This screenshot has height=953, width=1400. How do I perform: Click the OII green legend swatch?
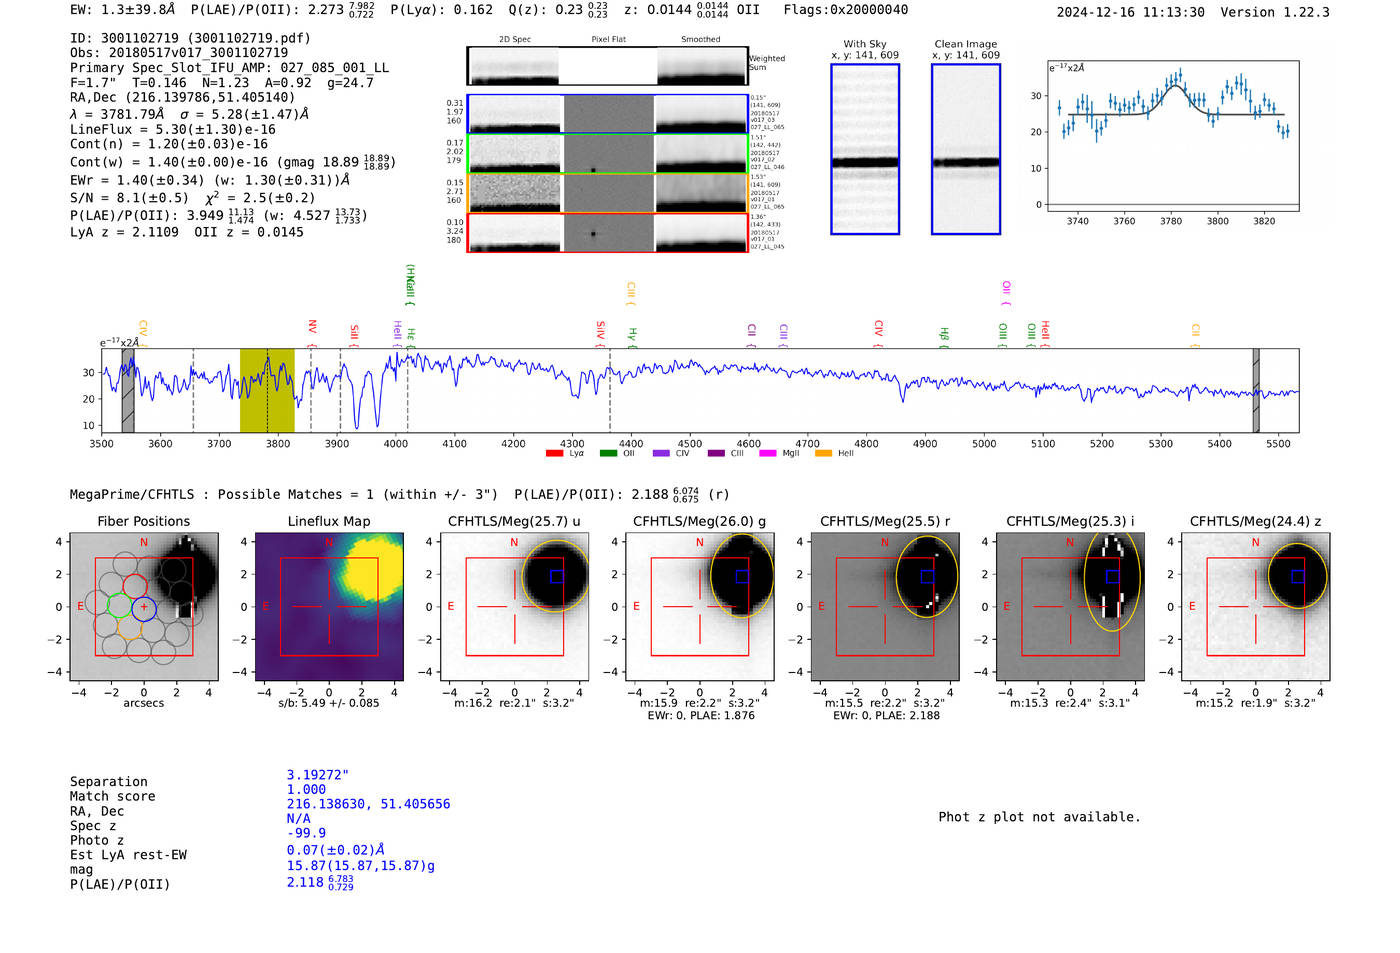(609, 454)
